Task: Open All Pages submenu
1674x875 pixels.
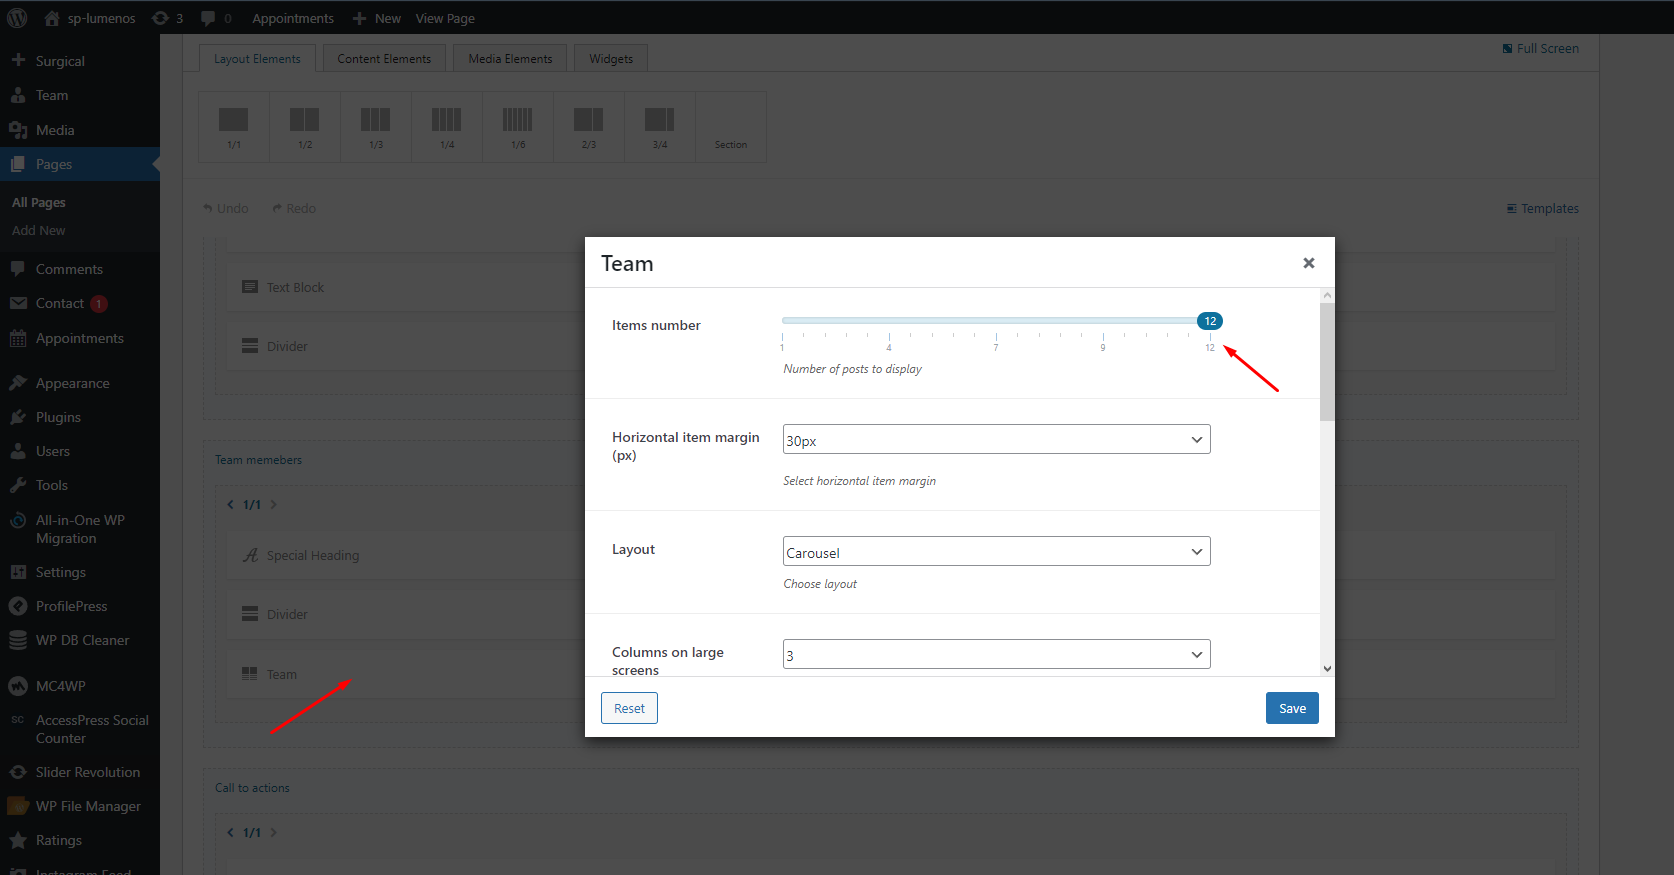Action: point(39,202)
